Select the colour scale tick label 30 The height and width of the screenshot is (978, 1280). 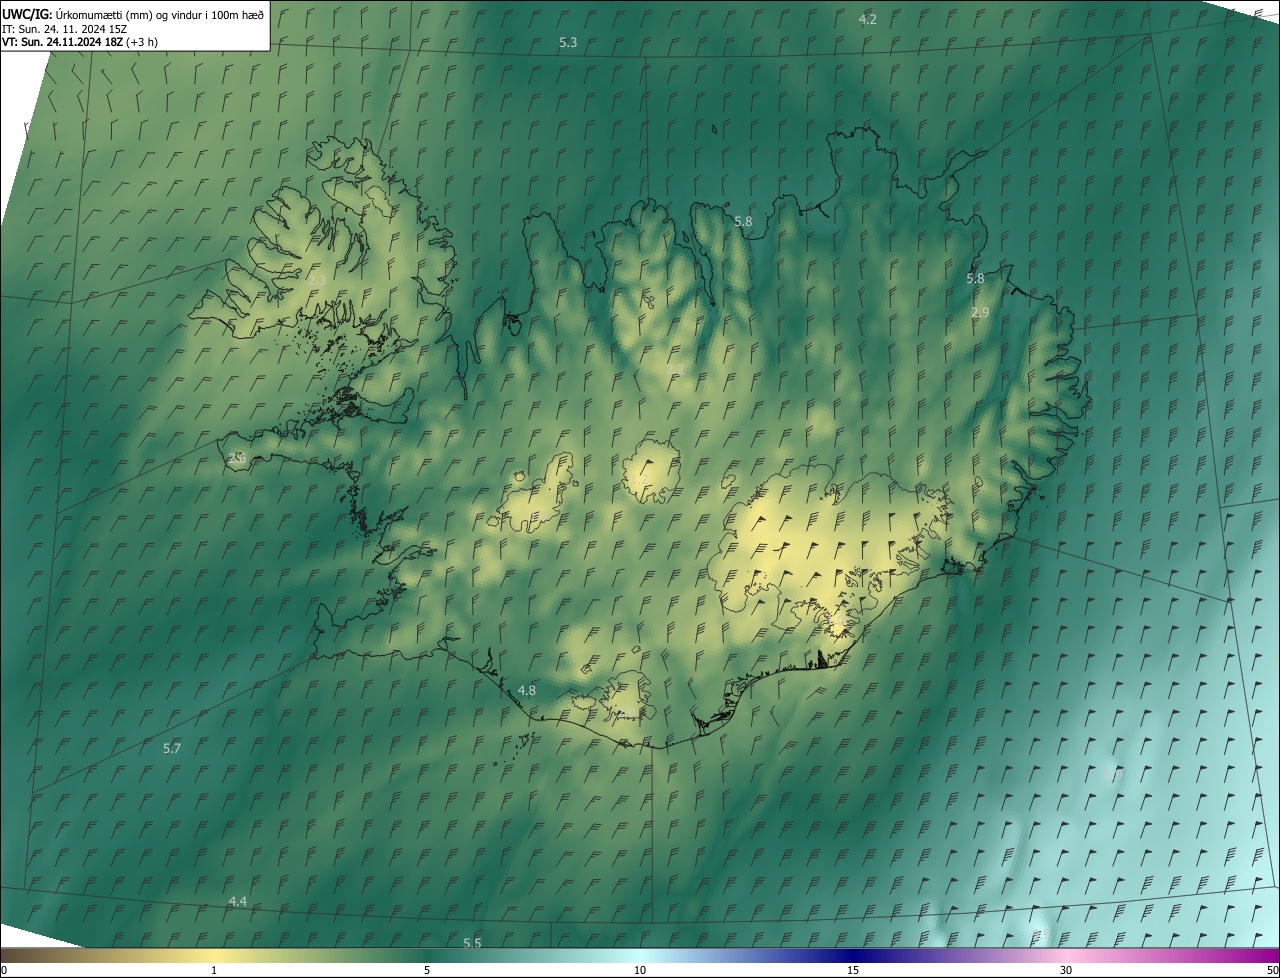point(1066,971)
